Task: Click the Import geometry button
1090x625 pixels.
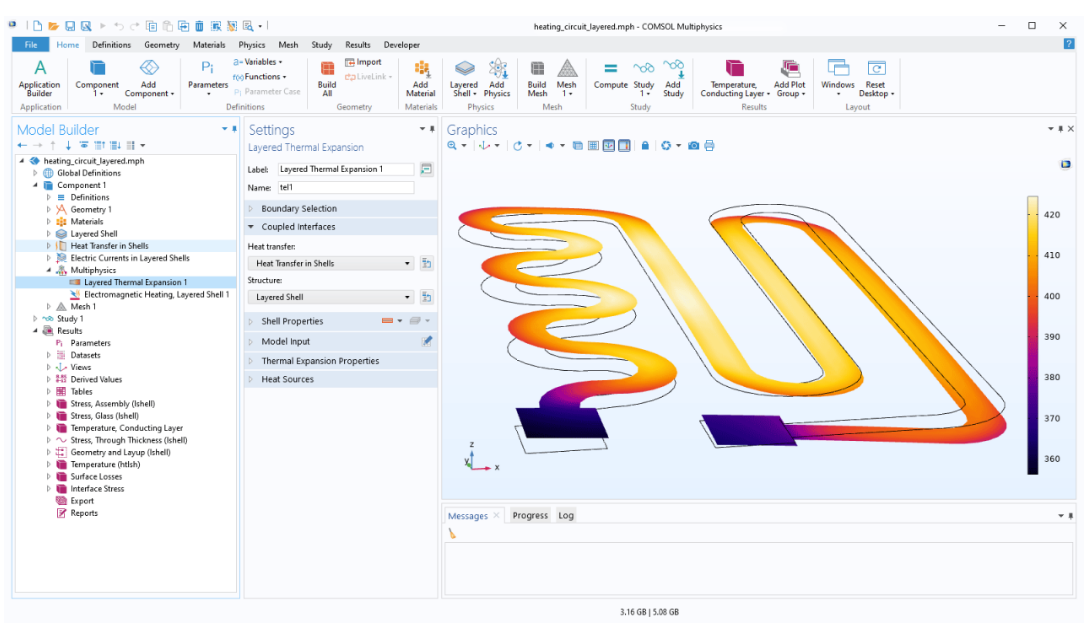Action: click(364, 62)
